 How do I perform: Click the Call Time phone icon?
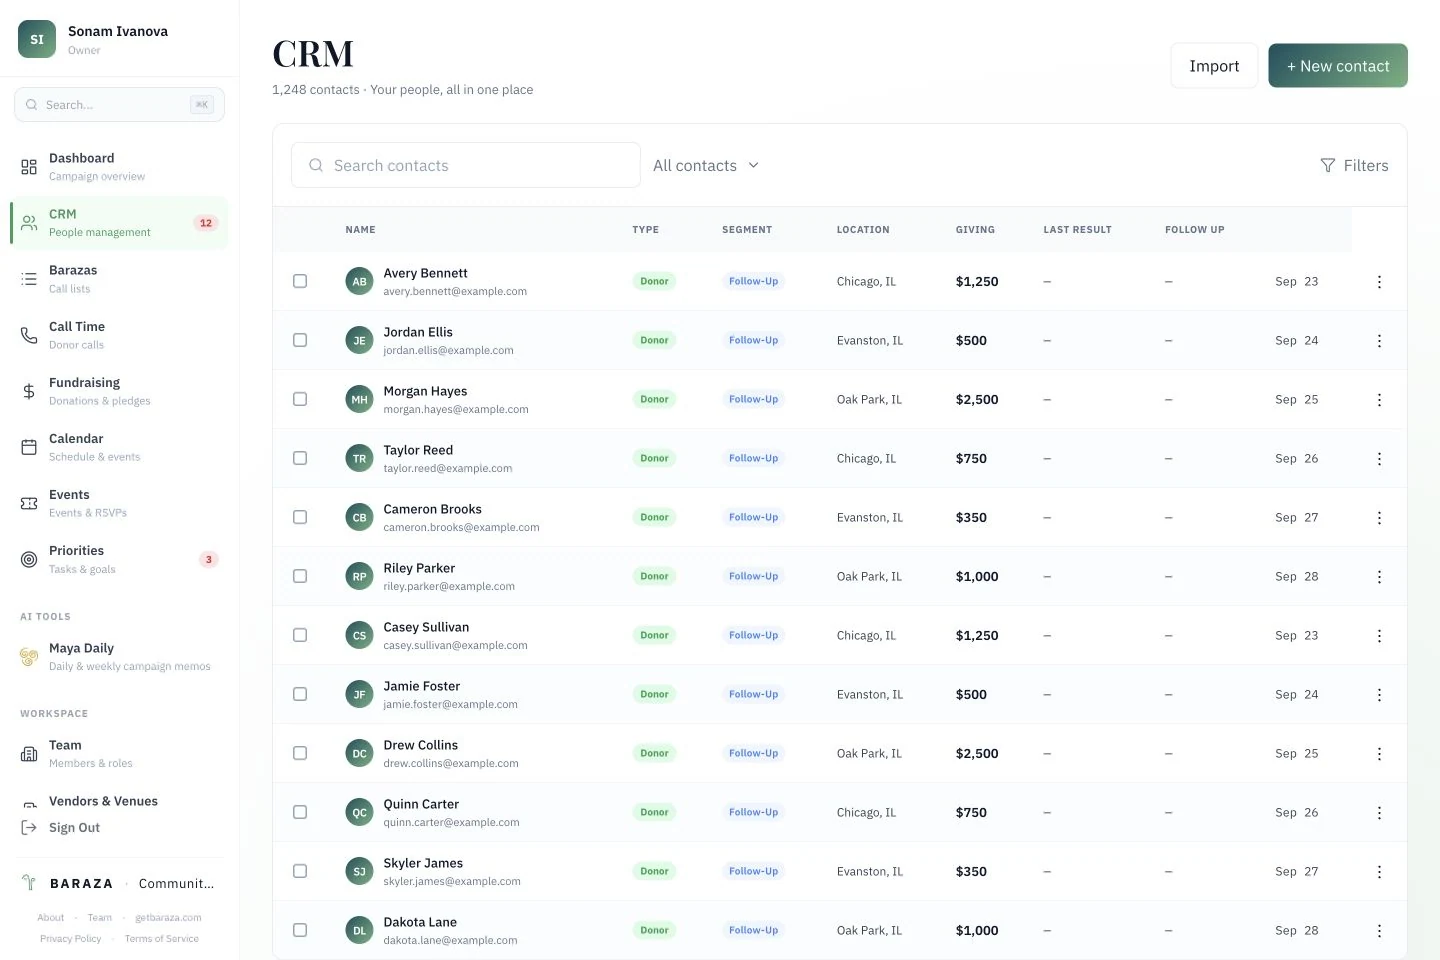[29, 335]
